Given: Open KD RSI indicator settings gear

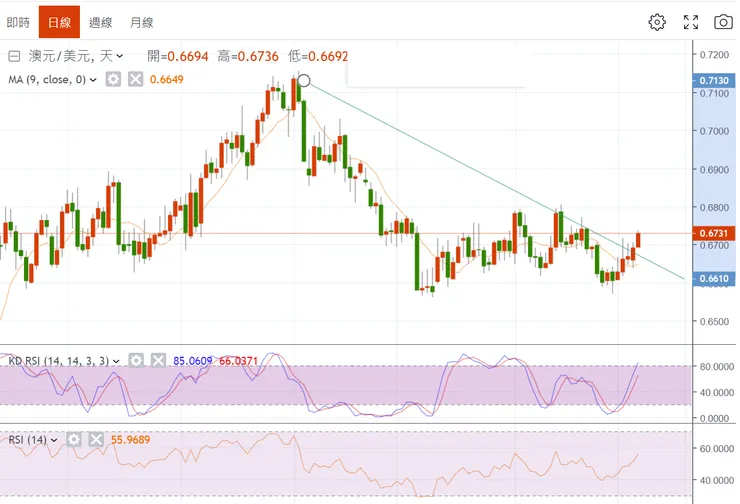Looking at the screenshot, I should pyautogui.click(x=136, y=360).
